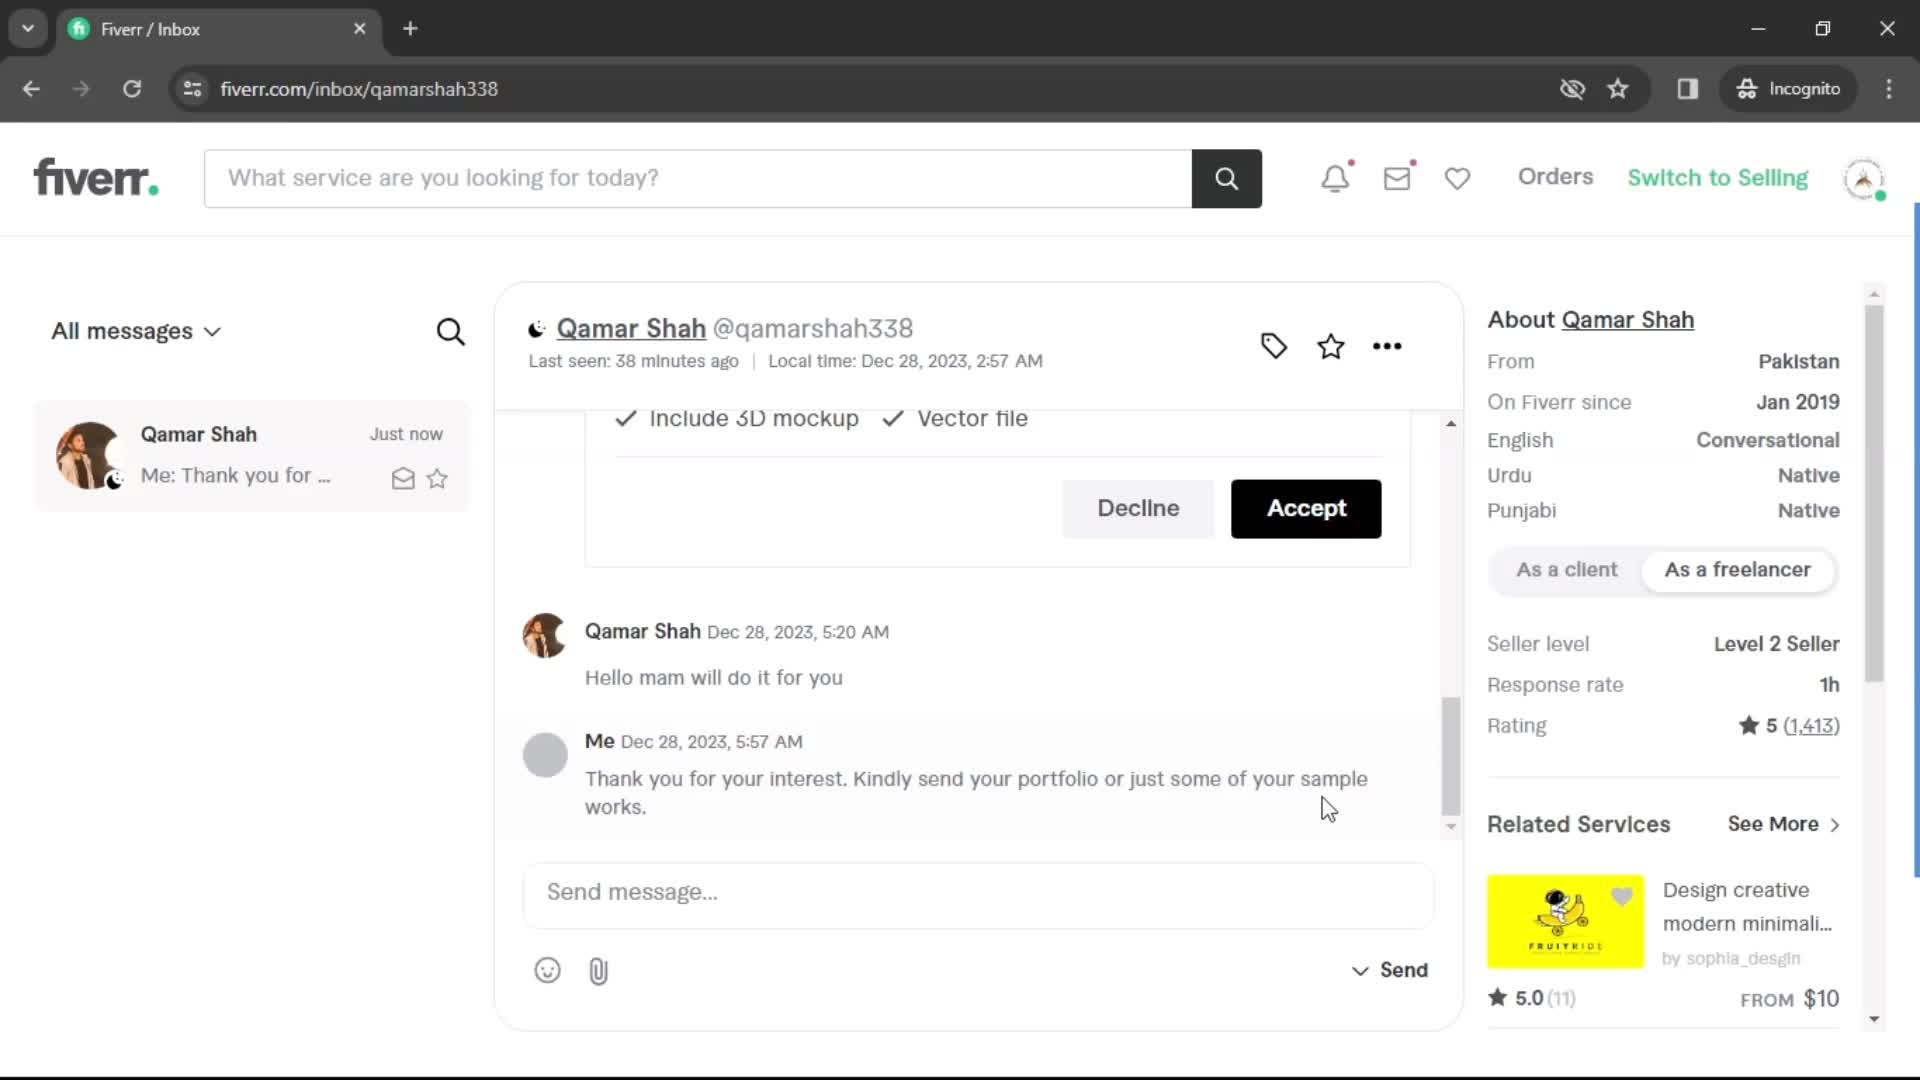1920x1080 pixels.
Task: Click the See More right chevron
Action: click(x=1834, y=825)
